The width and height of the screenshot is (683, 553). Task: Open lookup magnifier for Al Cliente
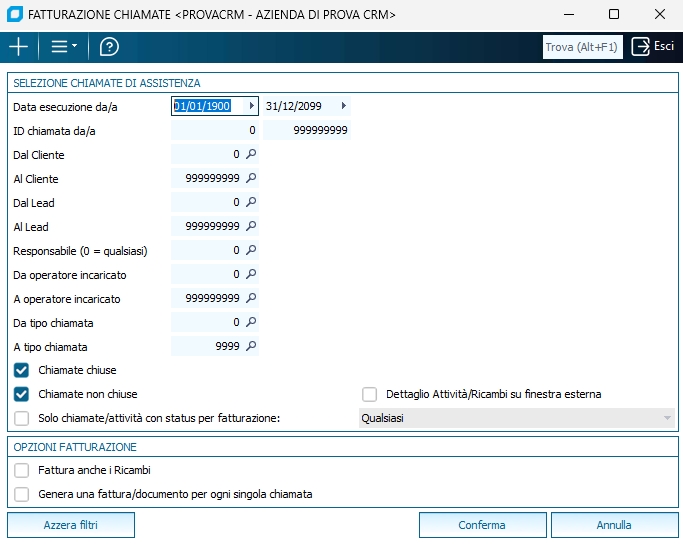pos(251,178)
